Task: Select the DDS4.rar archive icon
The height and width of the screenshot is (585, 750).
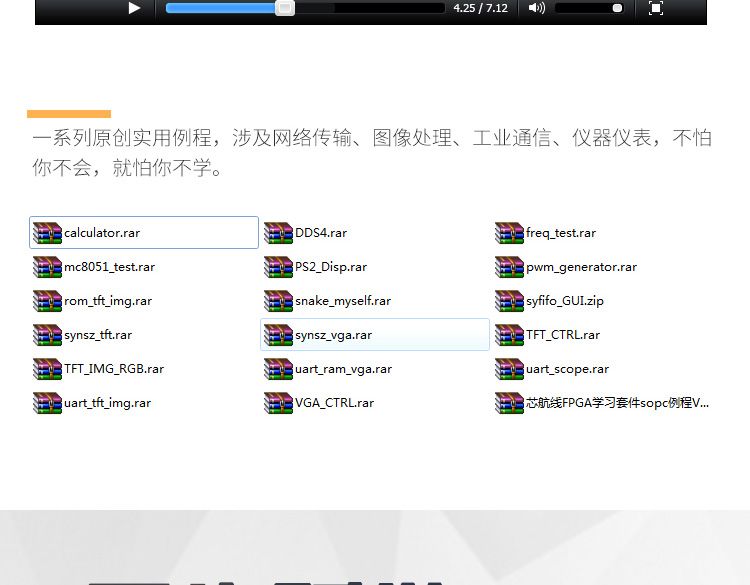Action: click(x=278, y=233)
